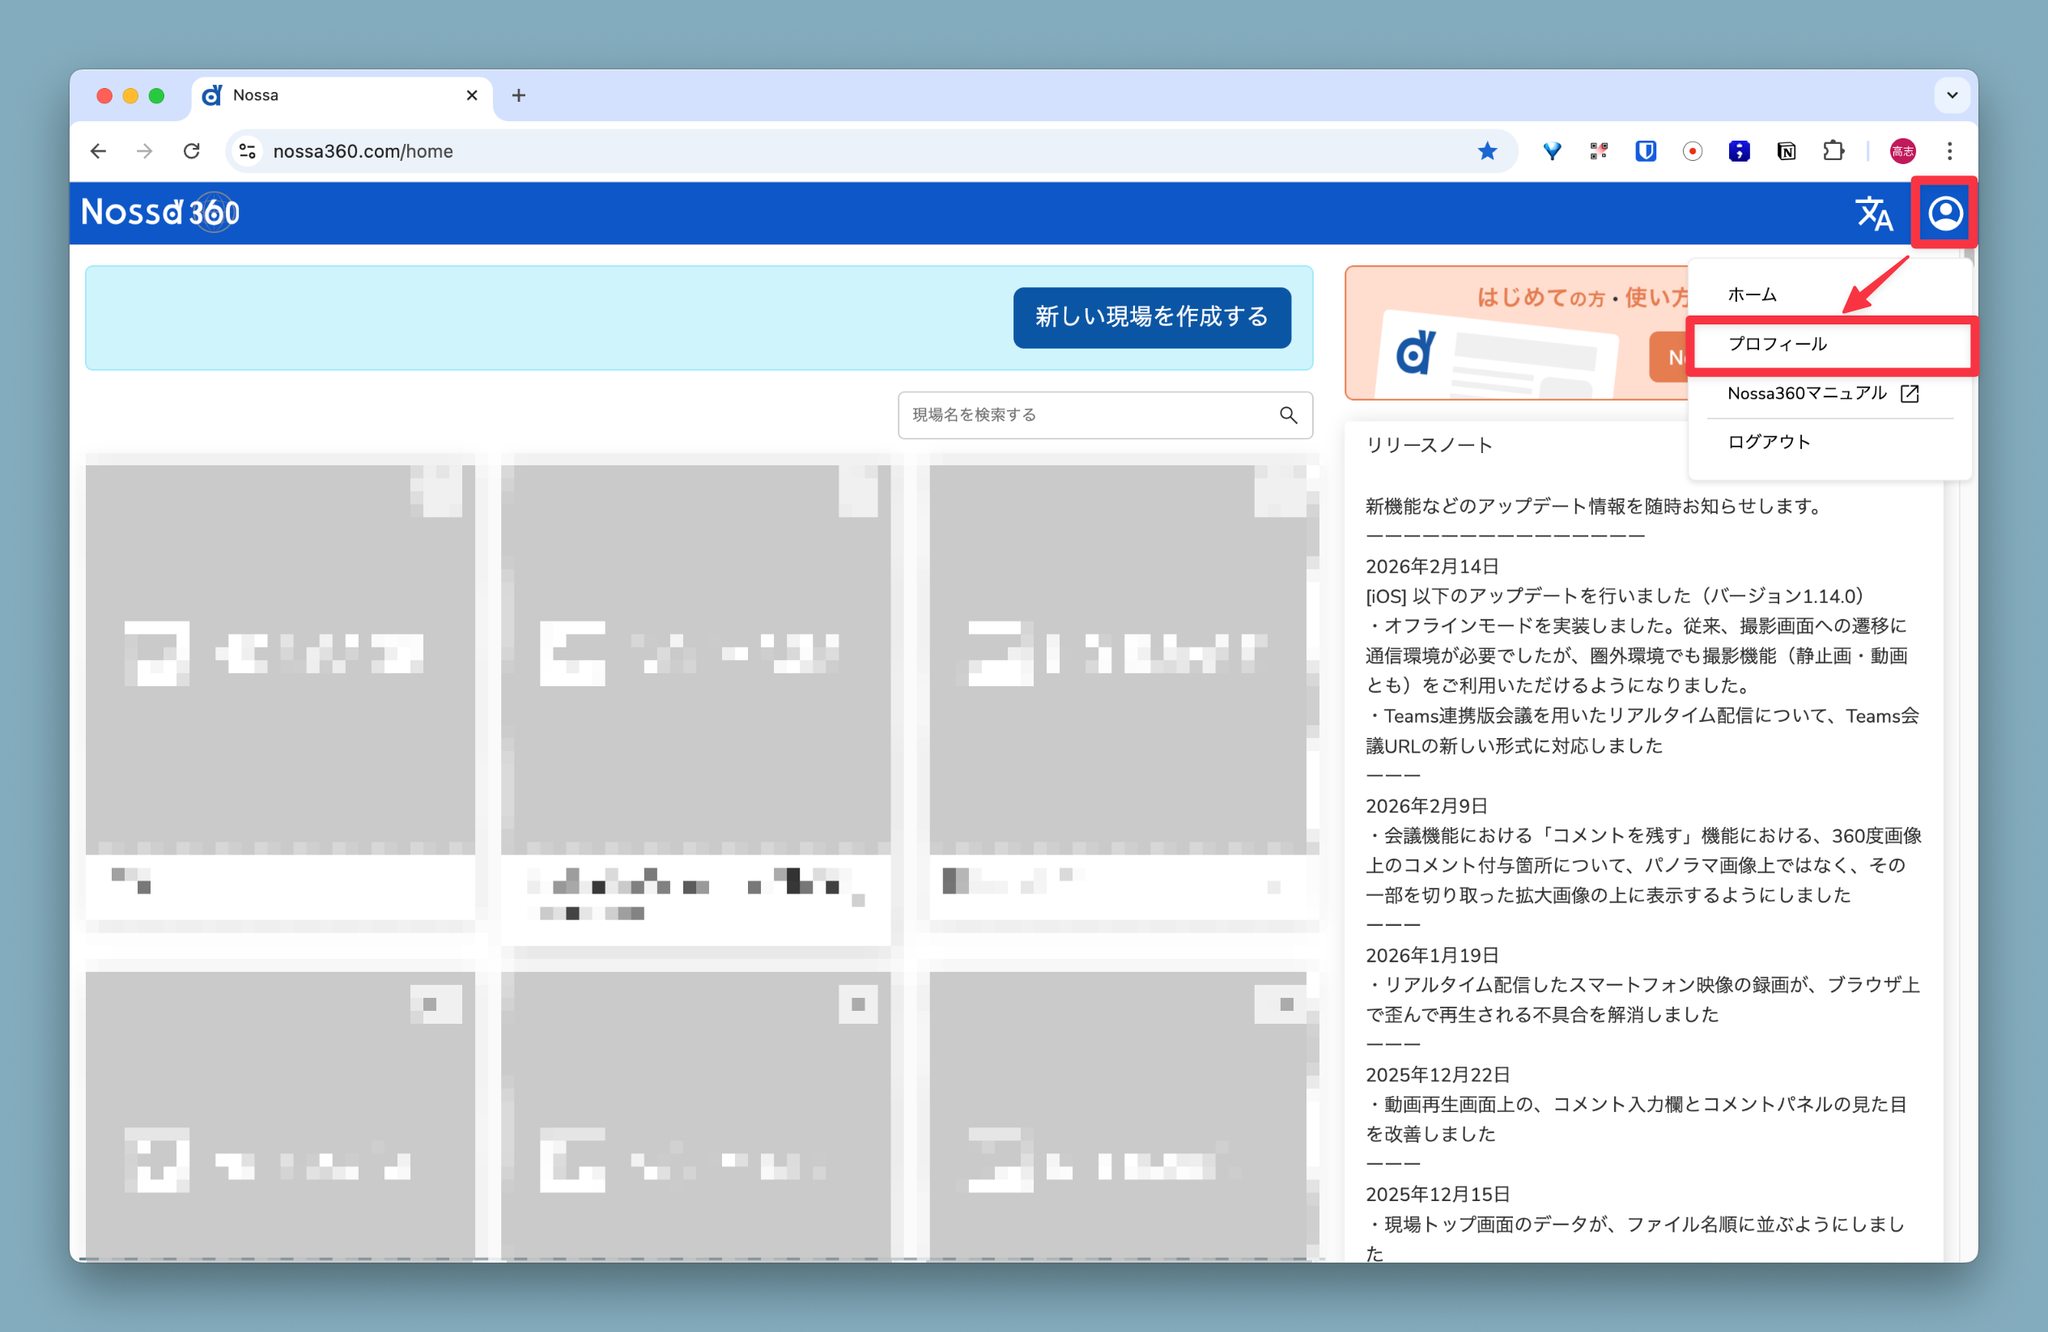Open the Chrome three-dot menu
Screen dimensions: 2048x1332
(1949, 151)
